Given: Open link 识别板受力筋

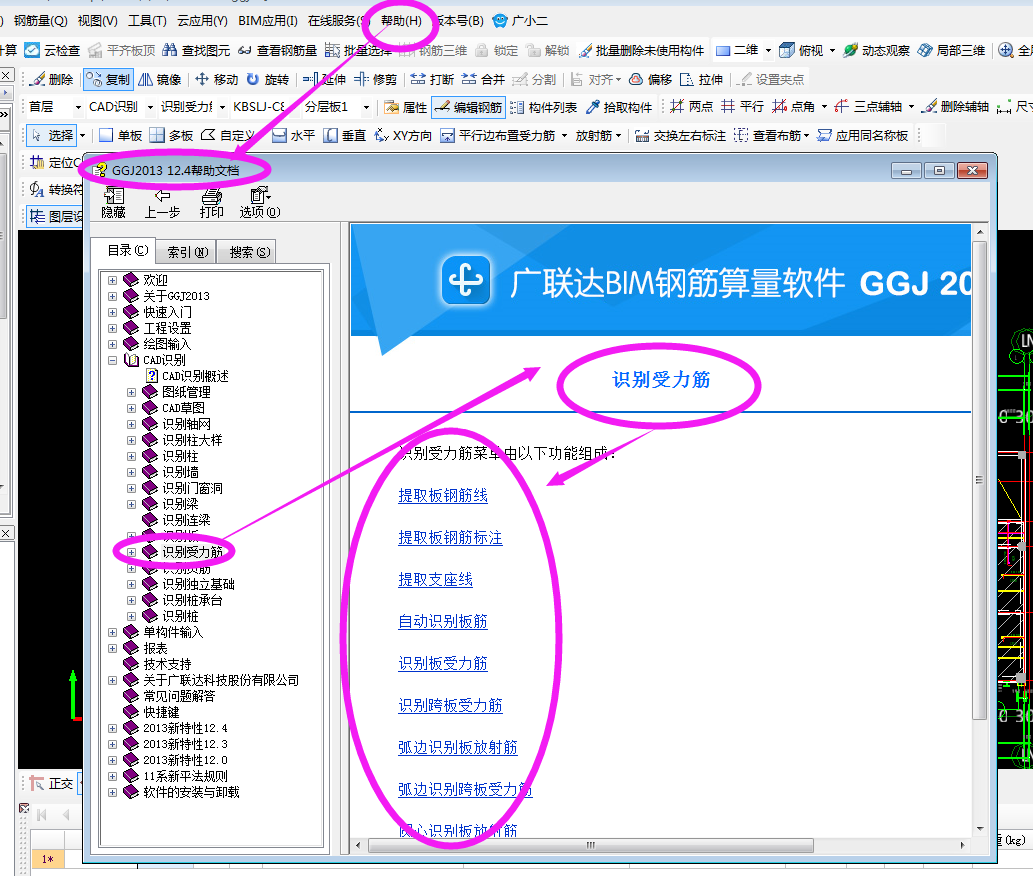Looking at the screenshot, I should click(443, 663).
